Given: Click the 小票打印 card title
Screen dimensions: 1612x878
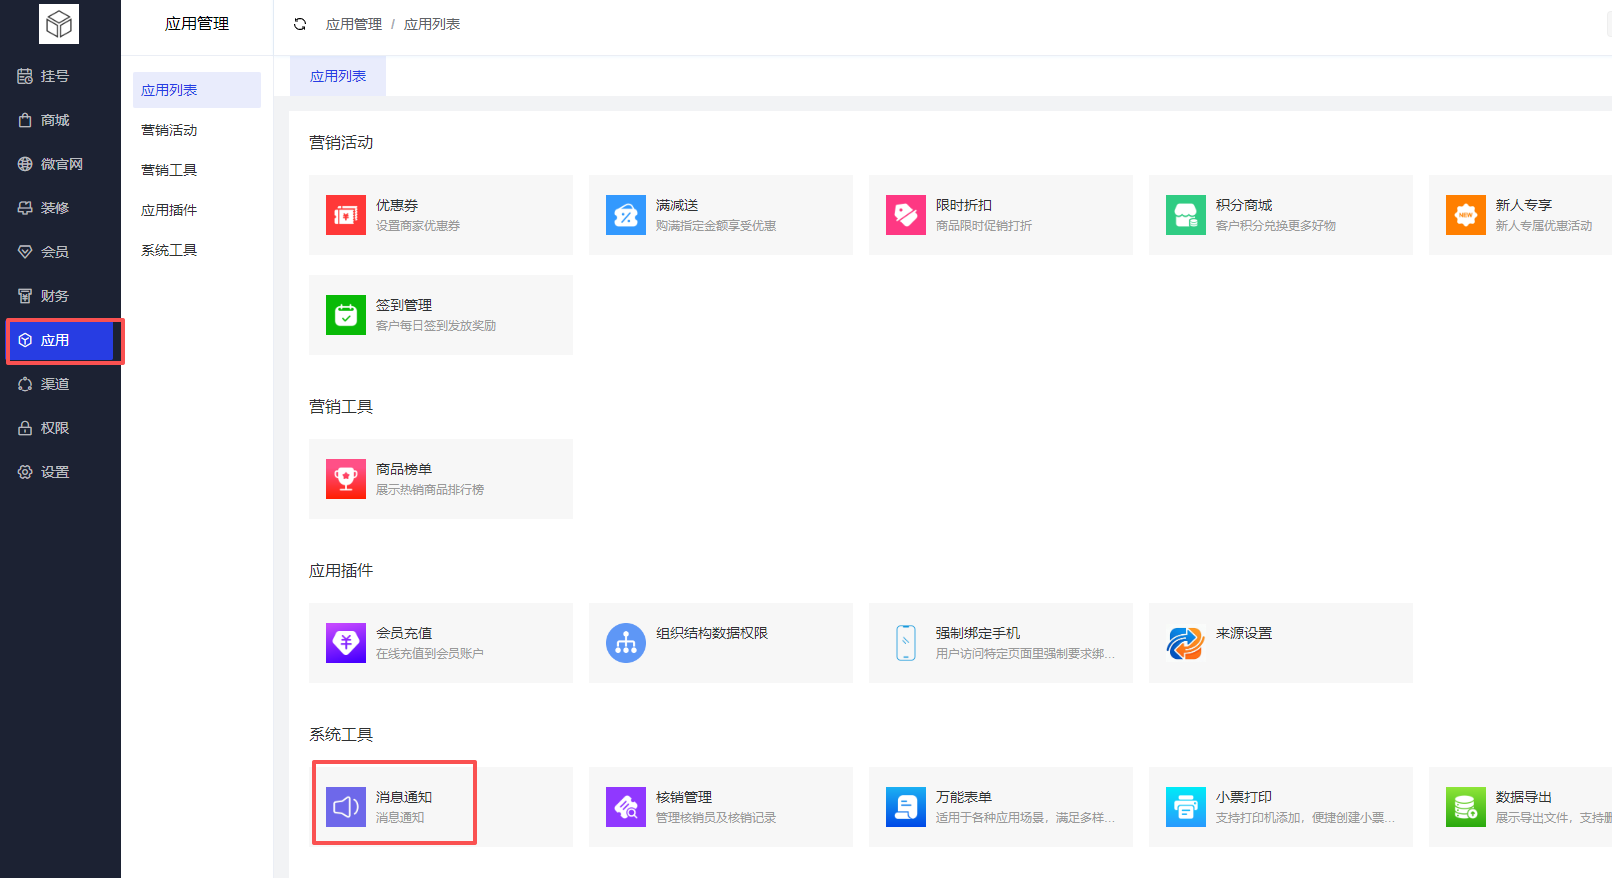Looking at the screenshot, I should (1244, 797).
